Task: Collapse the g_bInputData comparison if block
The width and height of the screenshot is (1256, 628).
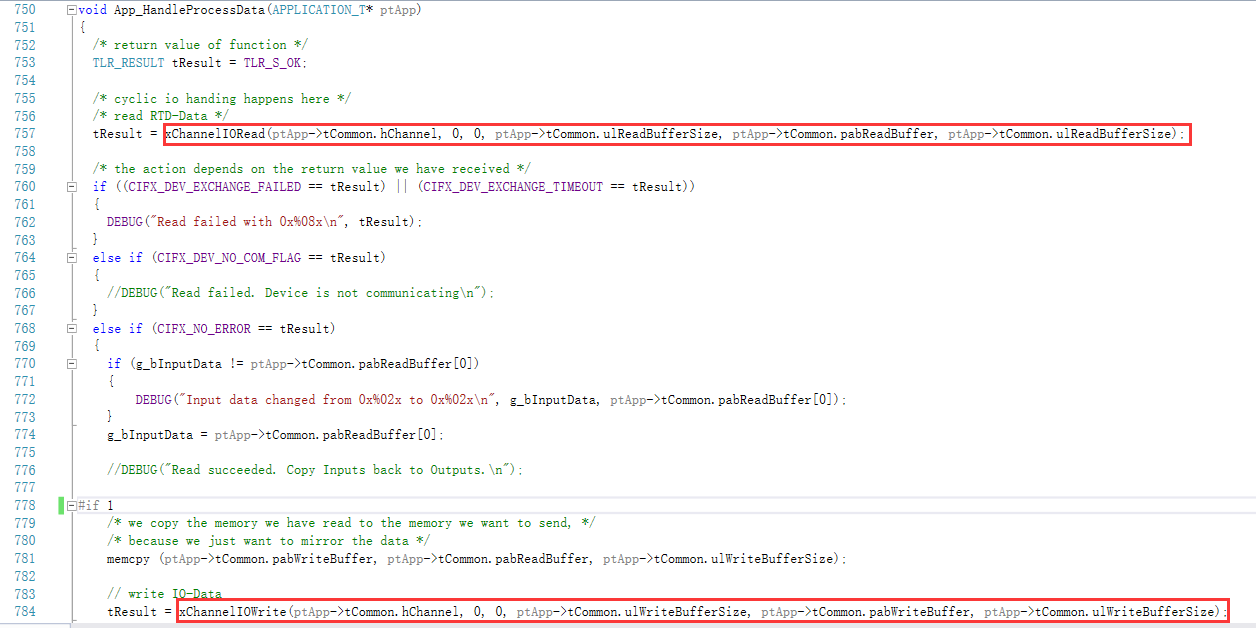Action: [71, 364]
